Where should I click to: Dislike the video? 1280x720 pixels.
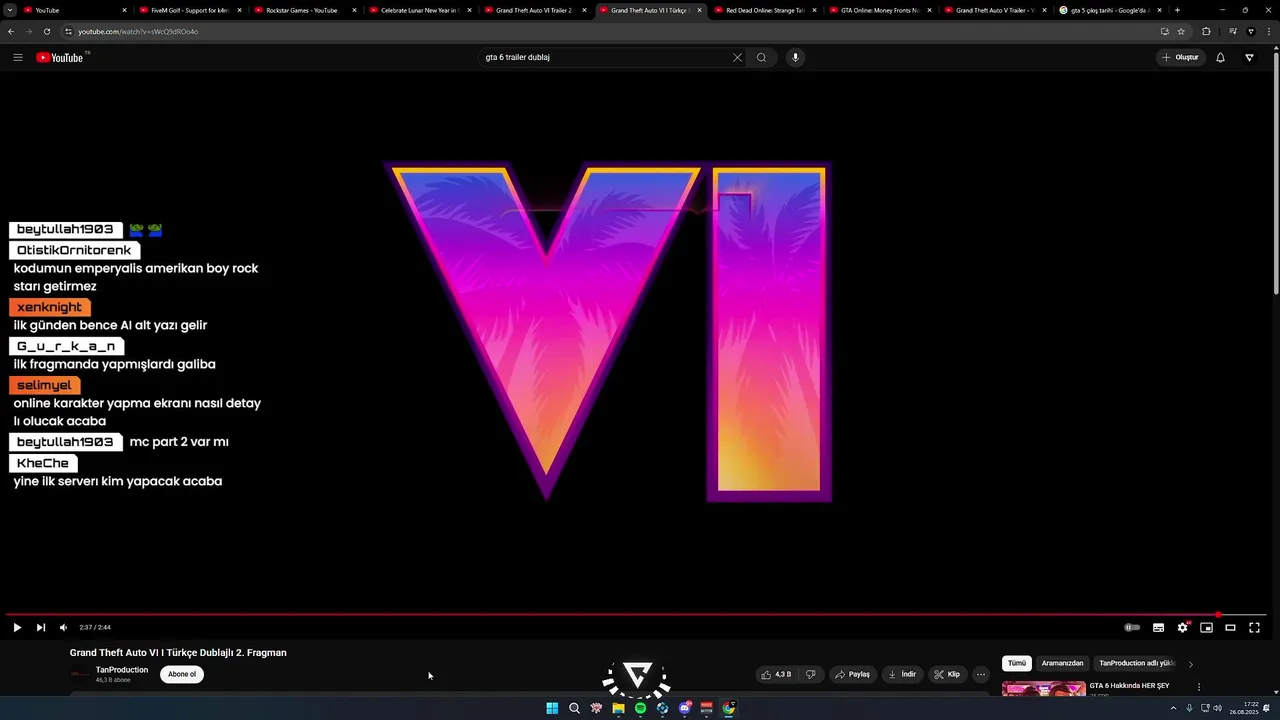pos(811,674)
